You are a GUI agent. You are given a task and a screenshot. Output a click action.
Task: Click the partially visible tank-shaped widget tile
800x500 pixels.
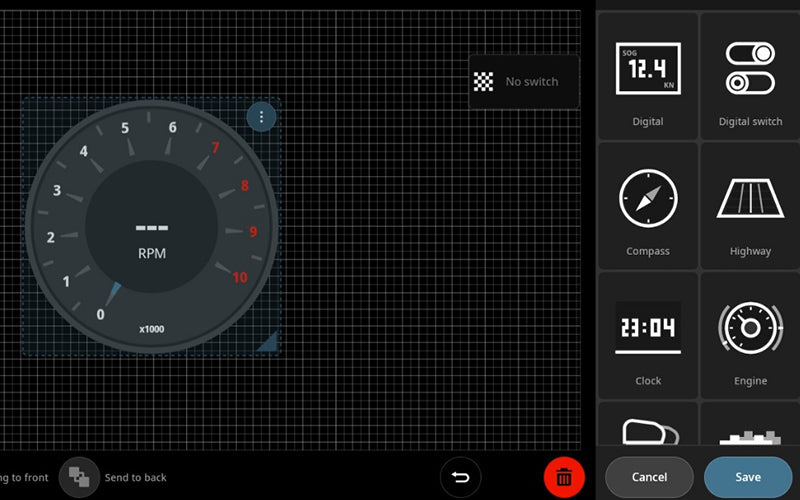point(647,430)
